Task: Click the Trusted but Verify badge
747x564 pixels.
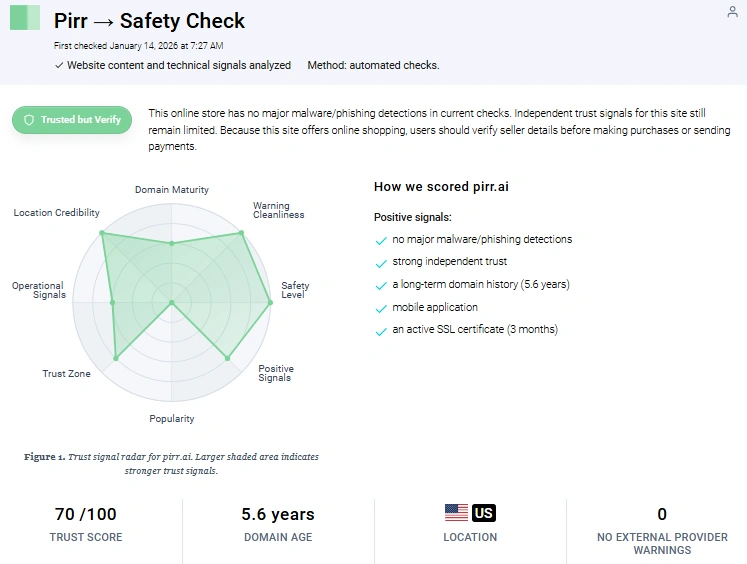Action: click(x=72, y=120)
